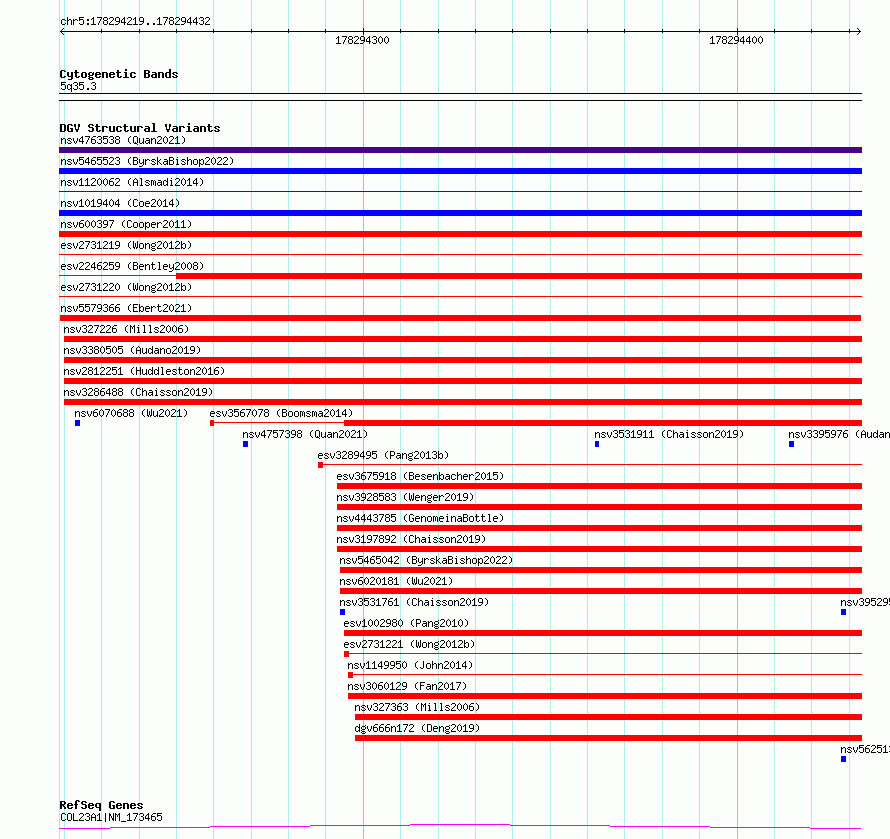
Task: Click the blue marker under nsv3395976
Action: [791, 444]
